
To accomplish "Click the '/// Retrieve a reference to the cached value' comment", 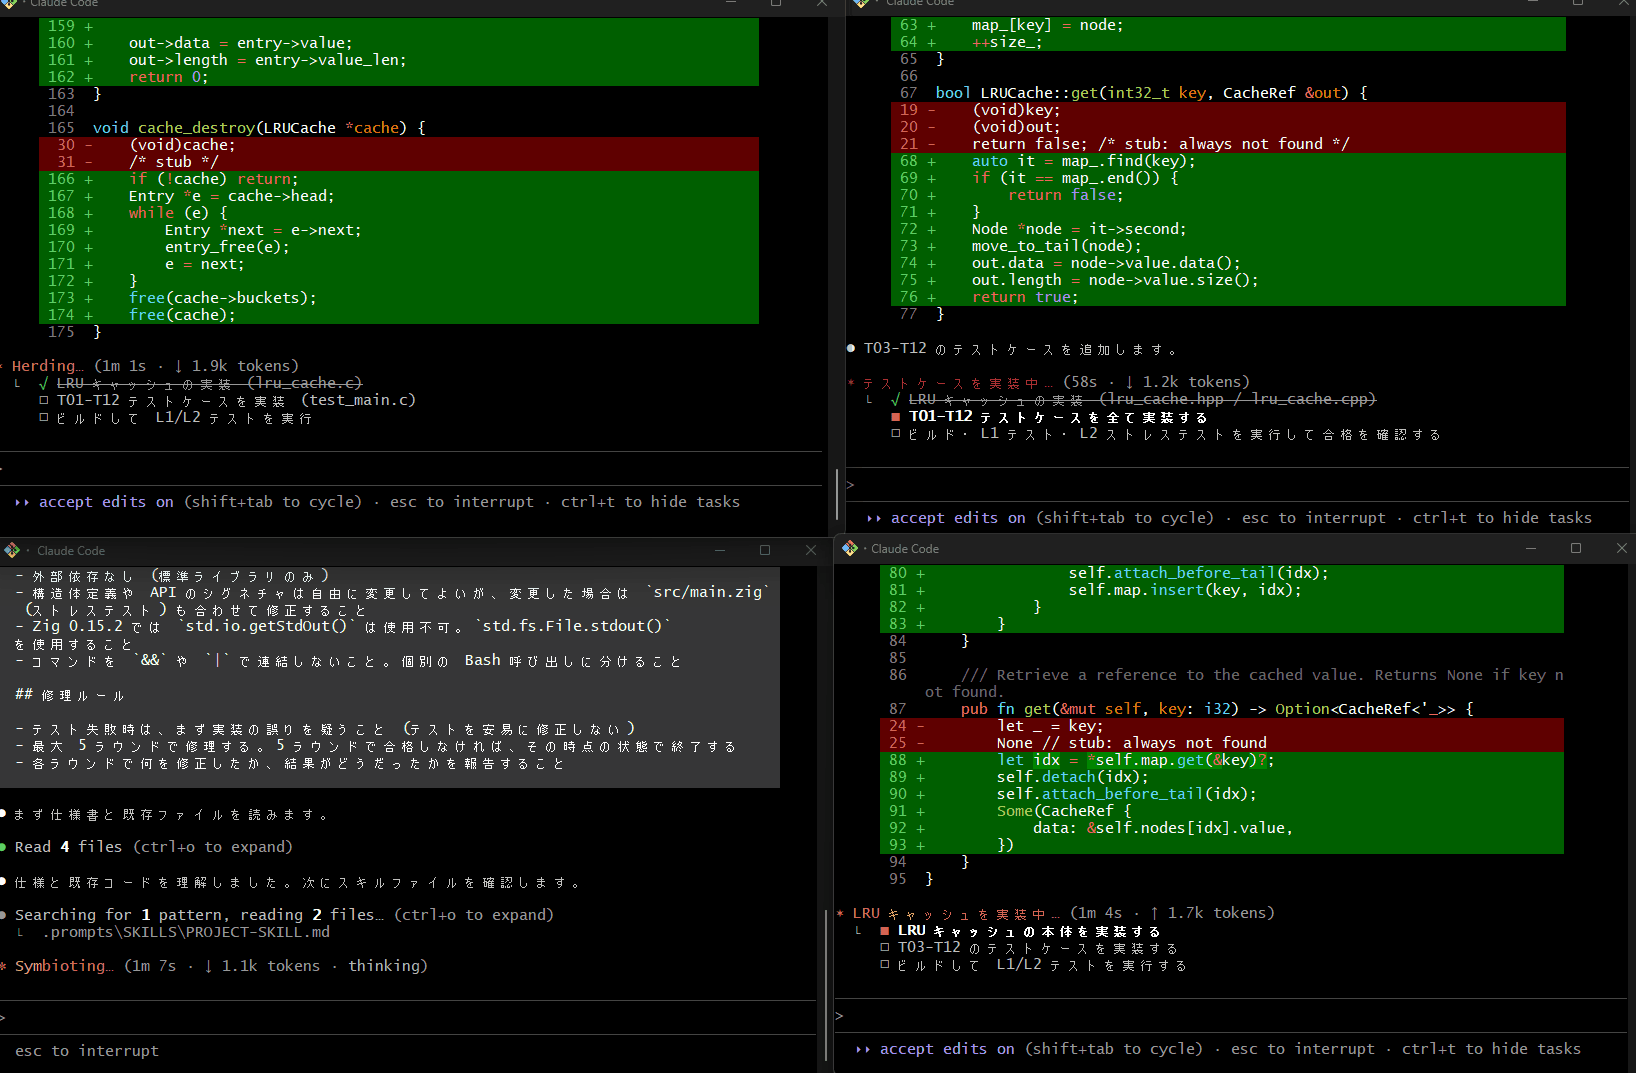I will pyautogui.click(x=1244, y=683).
